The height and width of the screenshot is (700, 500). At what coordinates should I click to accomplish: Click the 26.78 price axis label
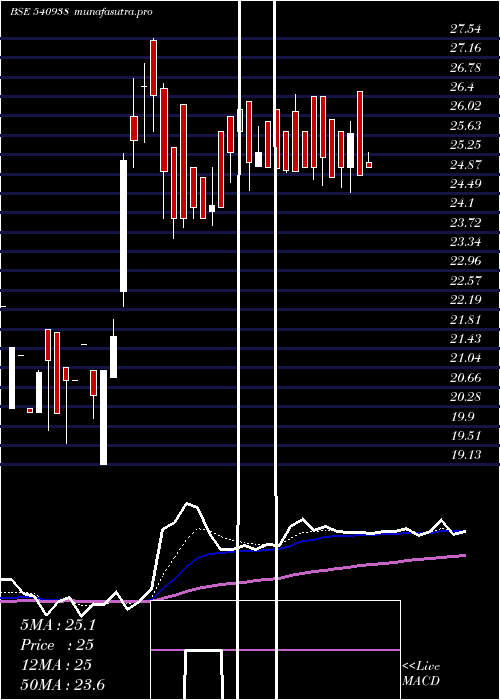tap(466, 67)
